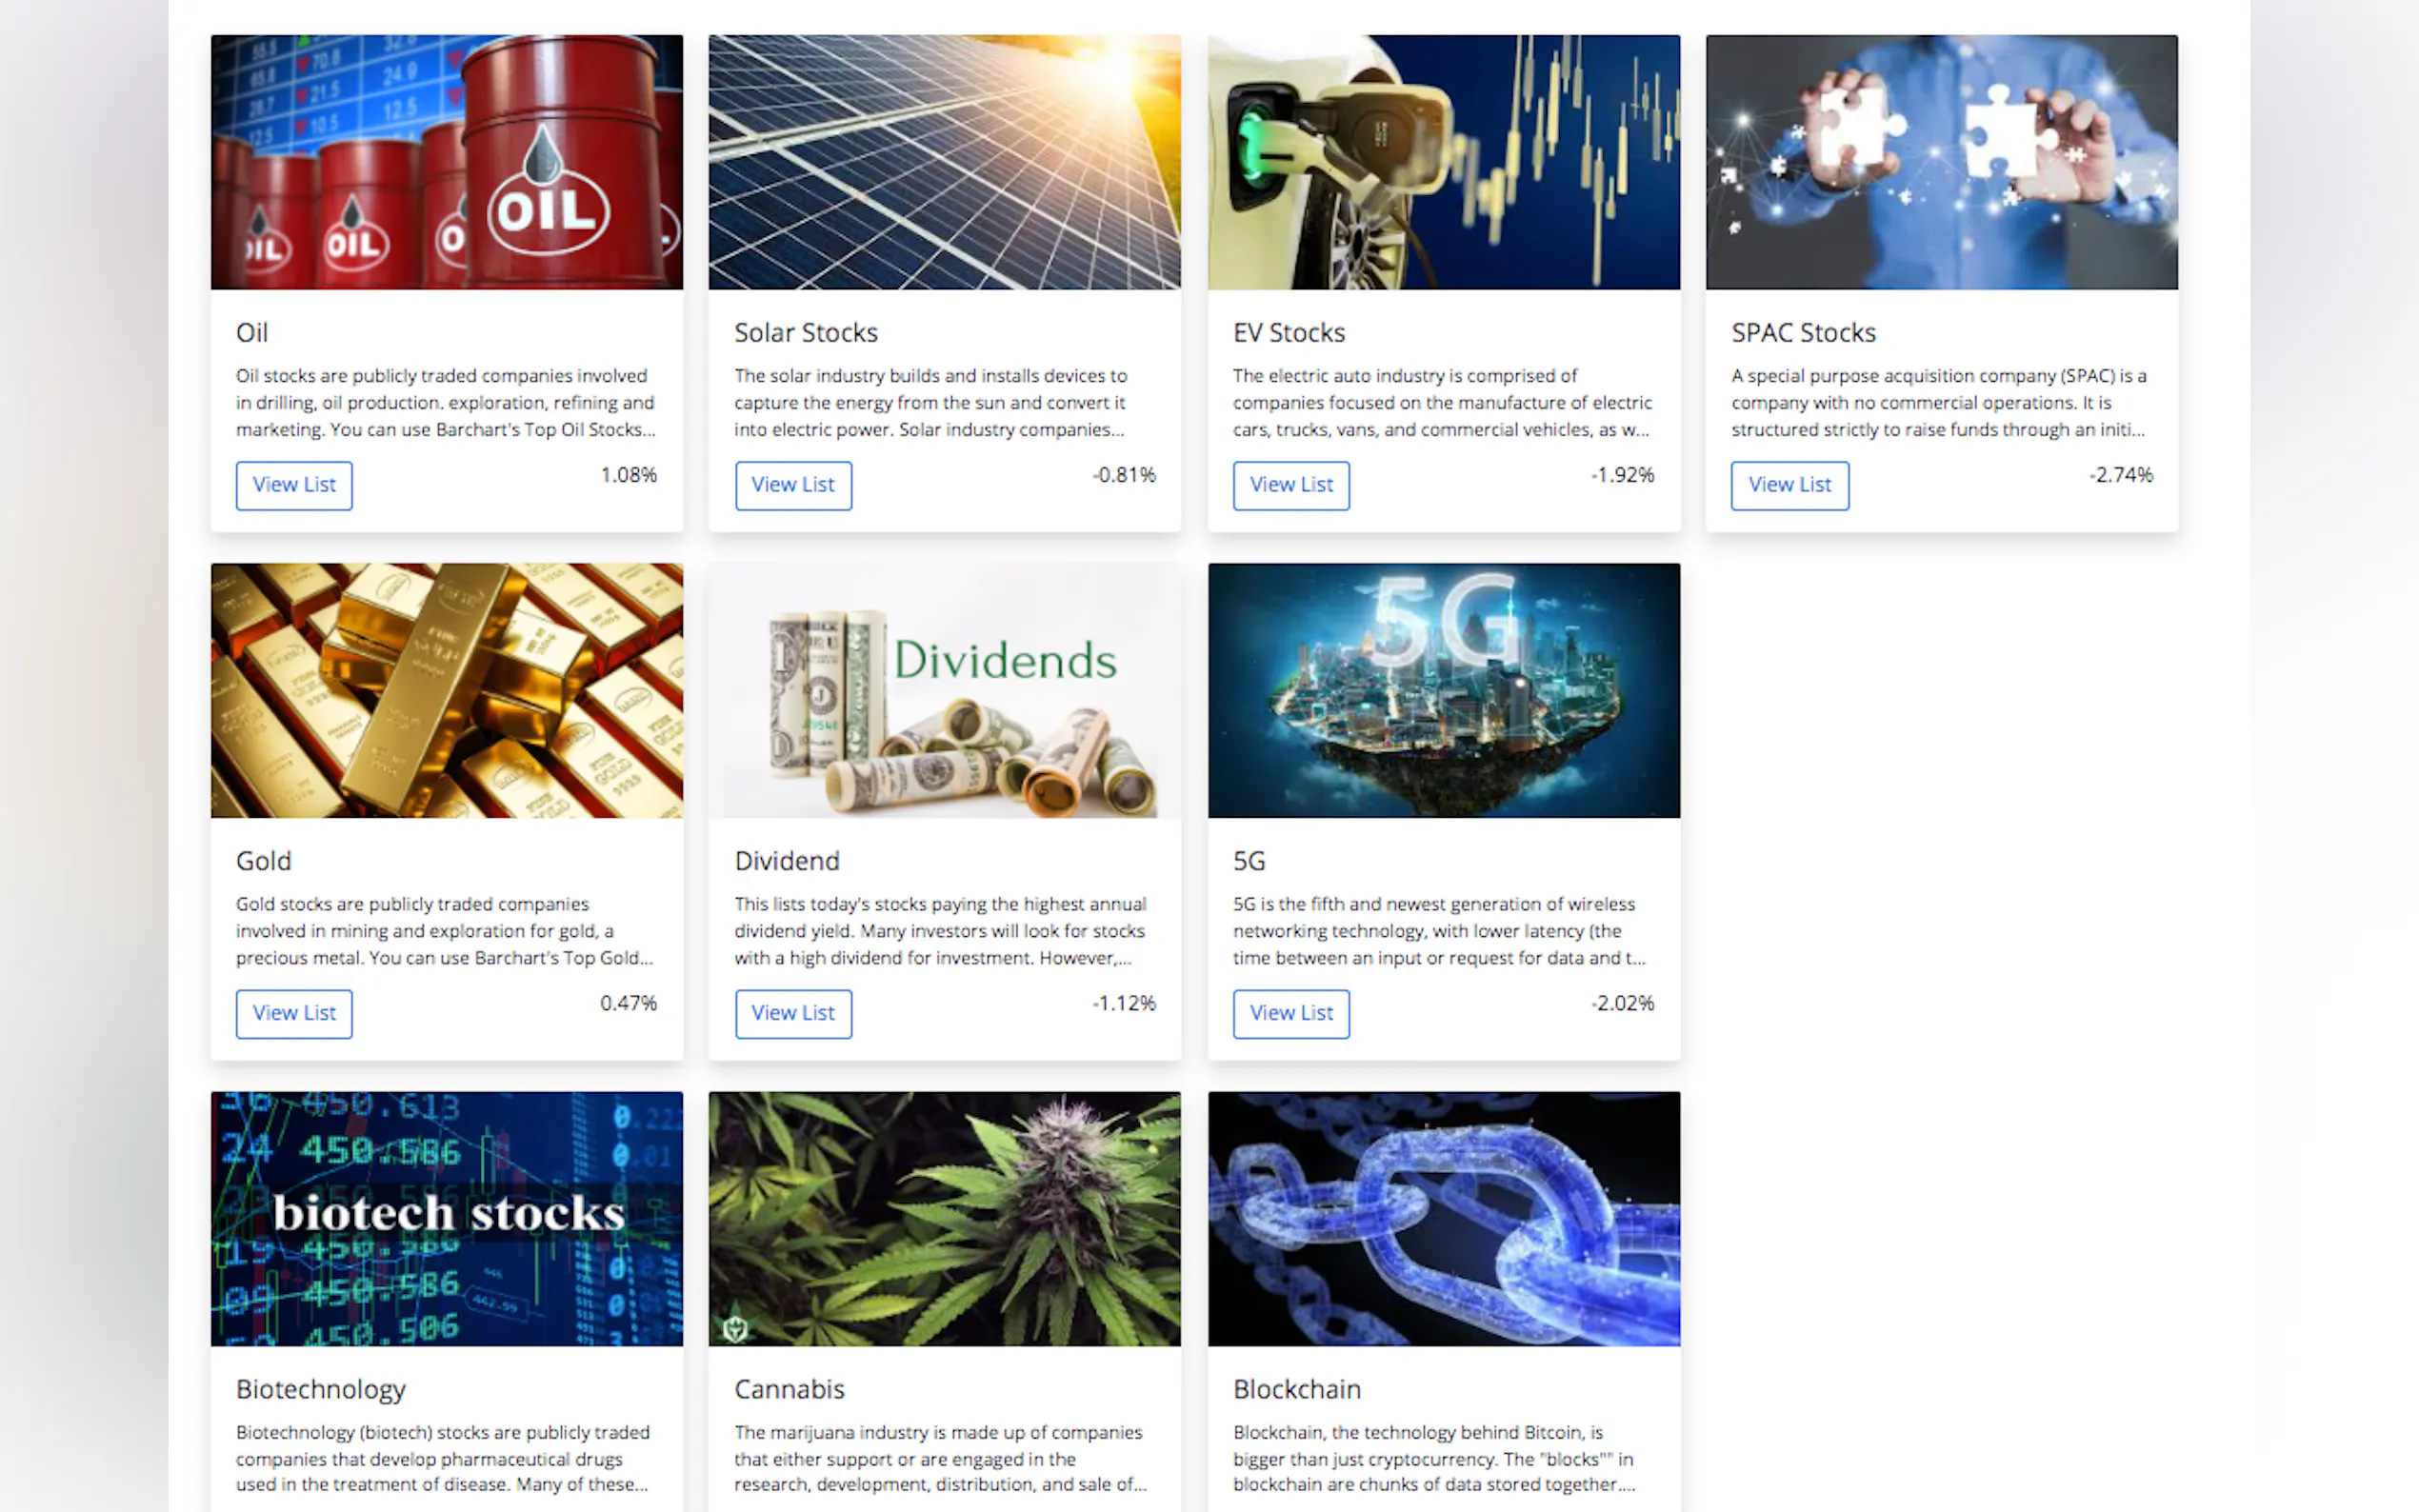Click the solar panels thumbnail
This screenshot has height=1512, width=2419.
coord(944,162)
